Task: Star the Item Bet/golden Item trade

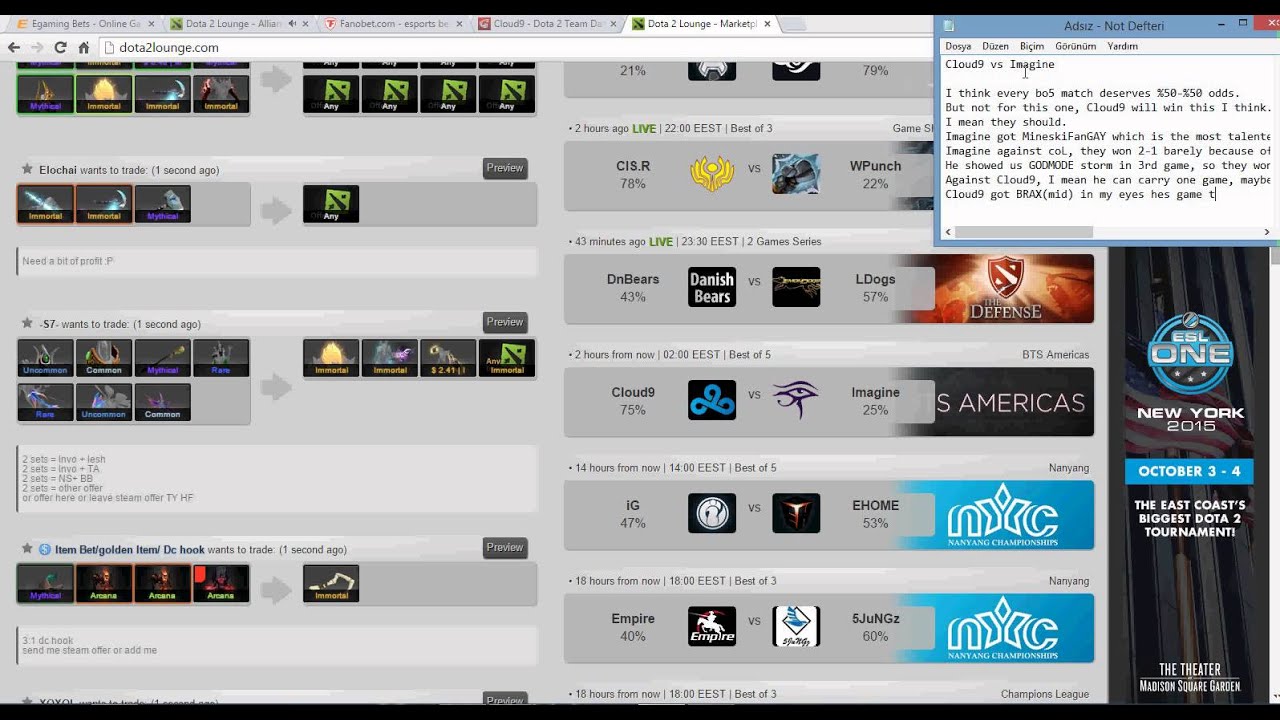Action: (x=27, y=549)
